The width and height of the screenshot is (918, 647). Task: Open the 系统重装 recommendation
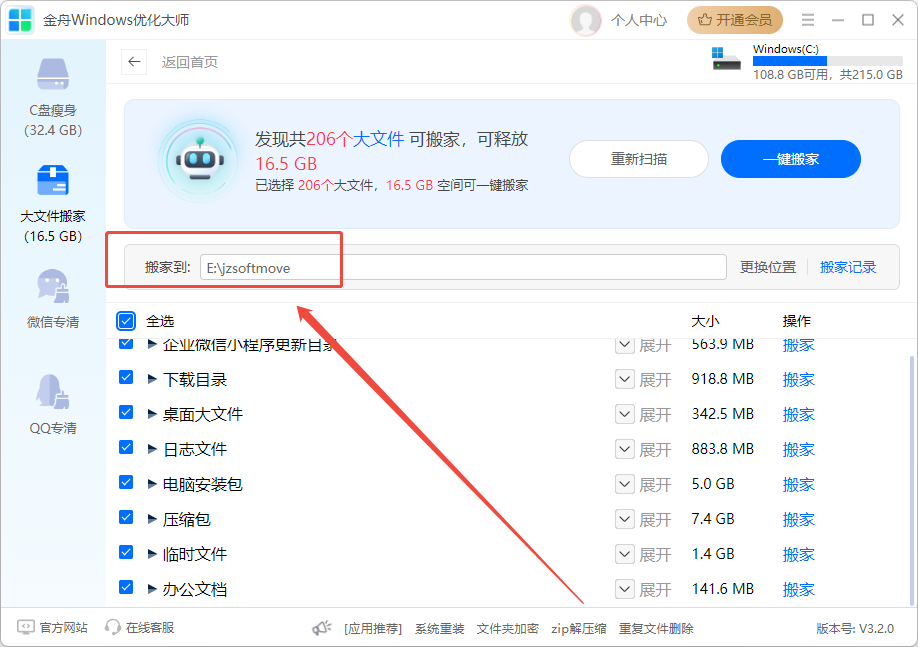(x=440, y=629)
